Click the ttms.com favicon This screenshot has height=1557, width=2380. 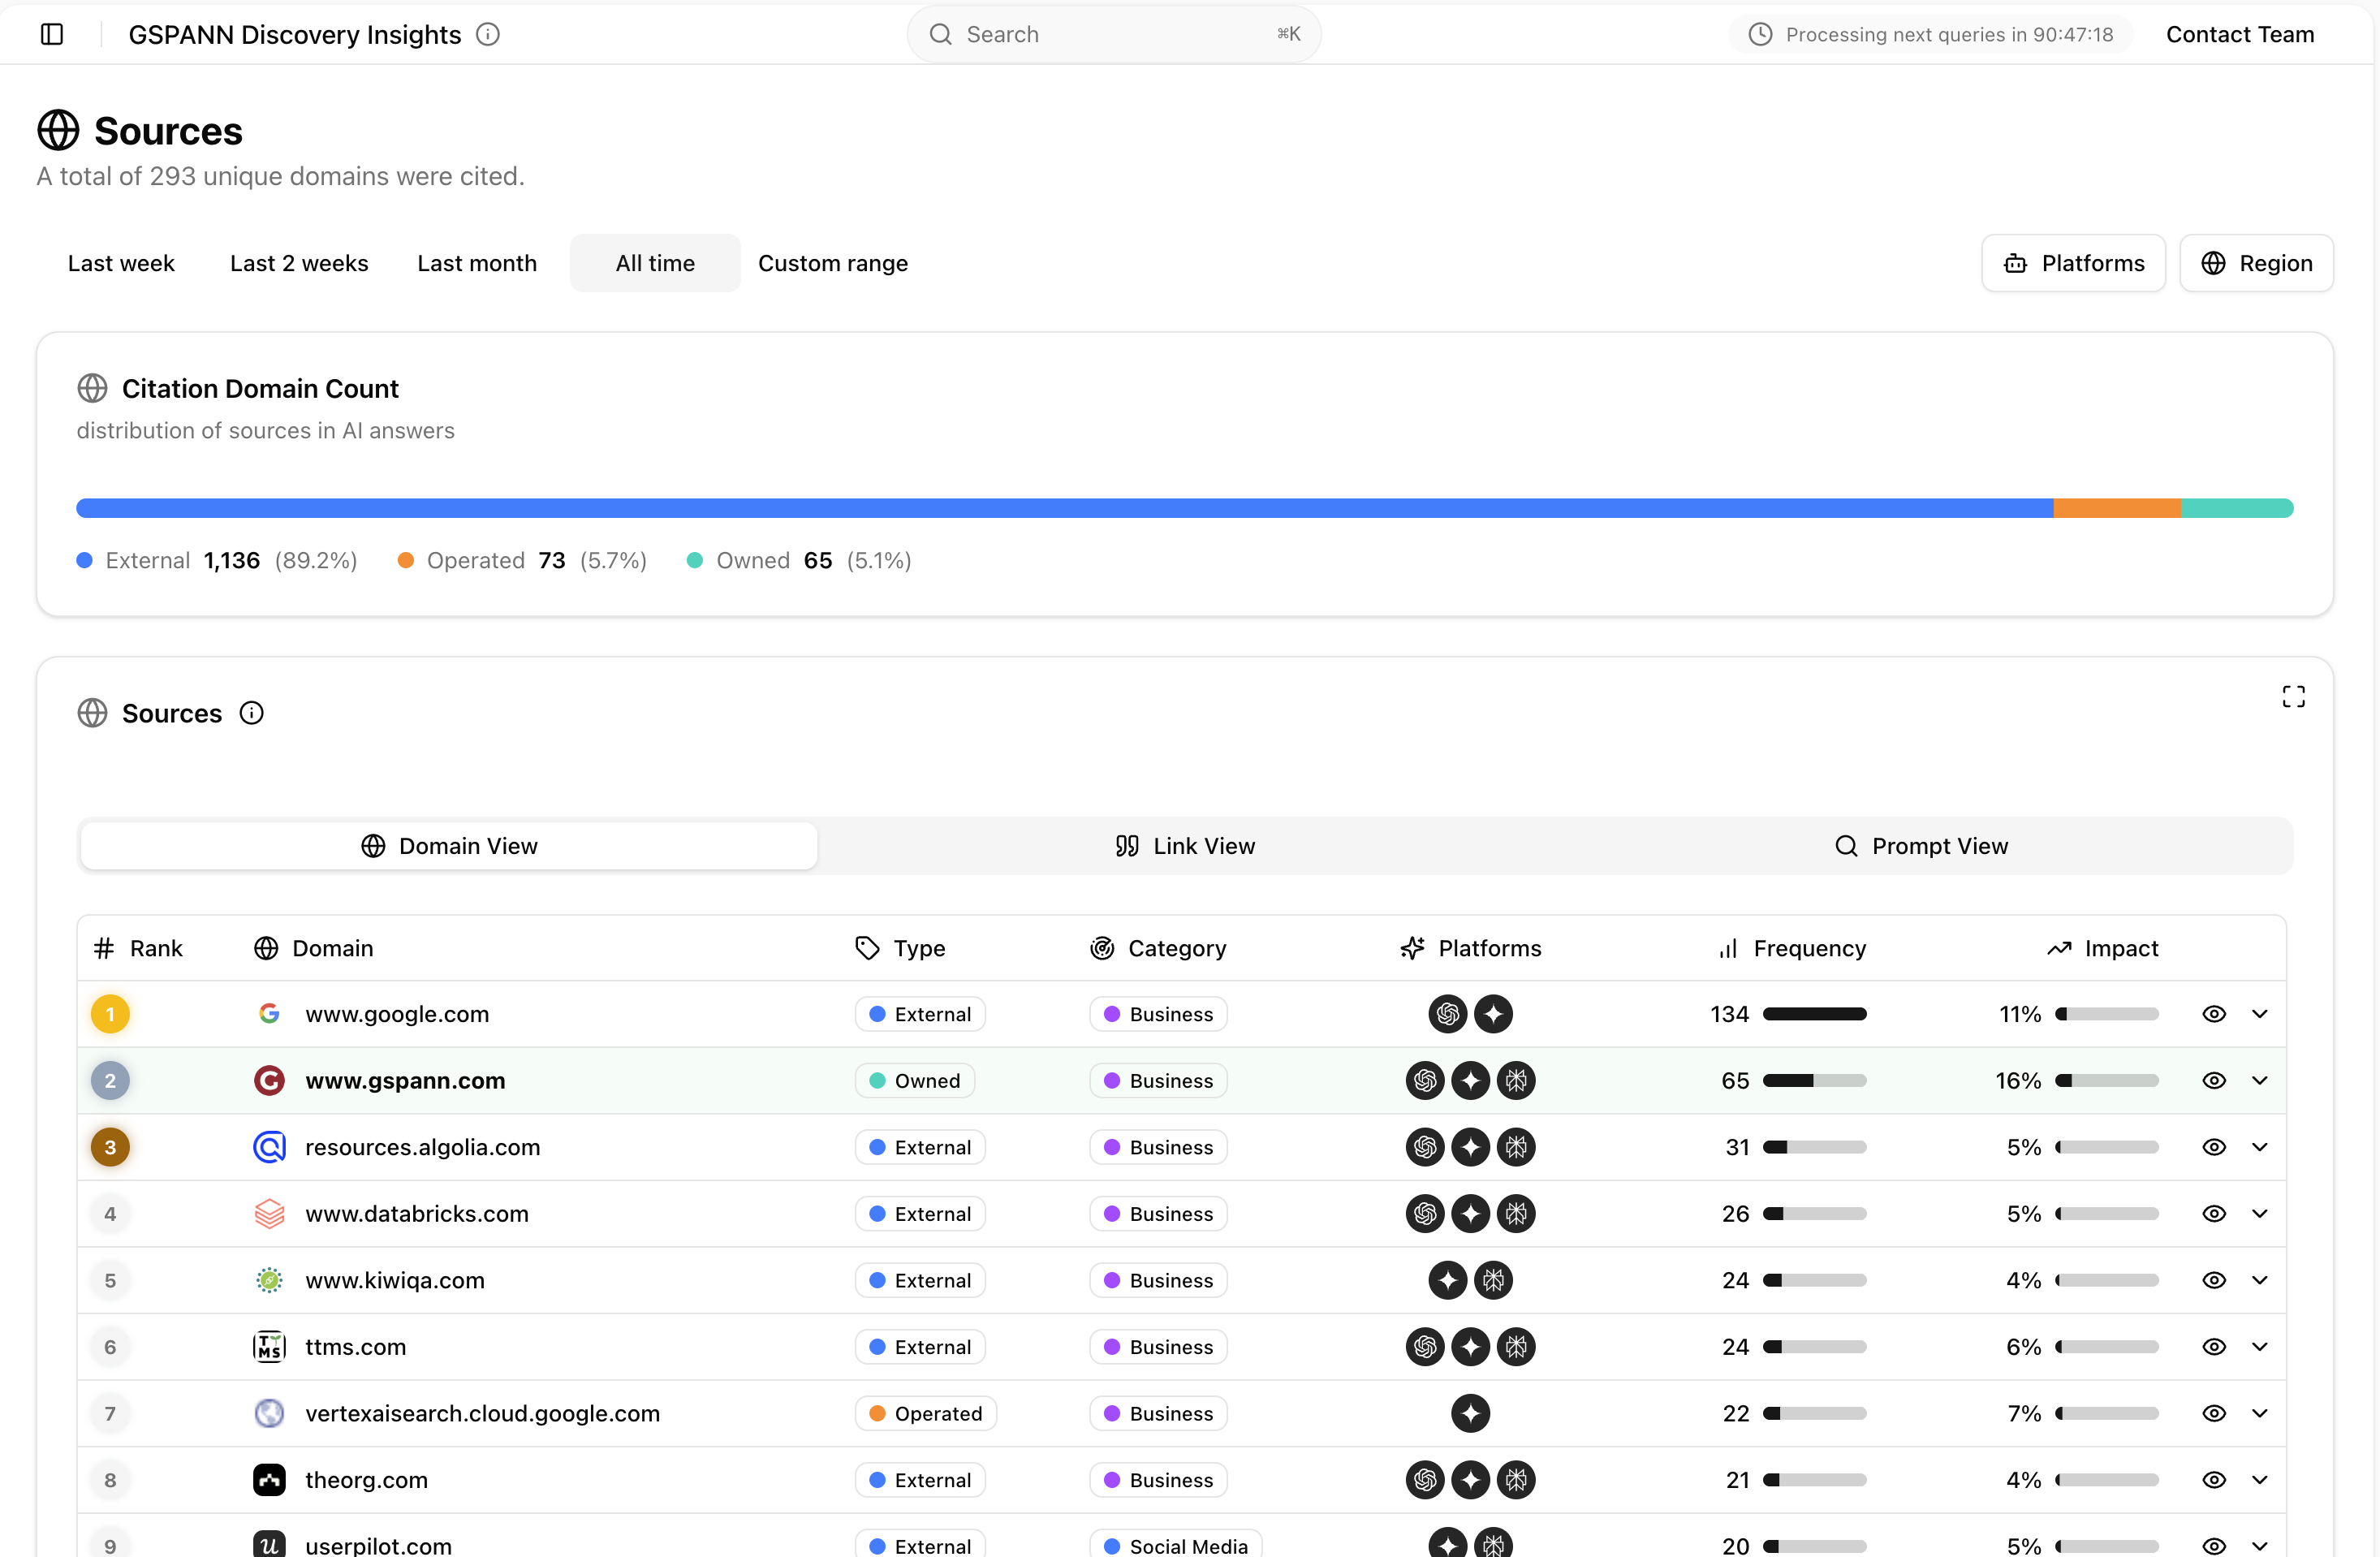click(x=269, y=1346)
